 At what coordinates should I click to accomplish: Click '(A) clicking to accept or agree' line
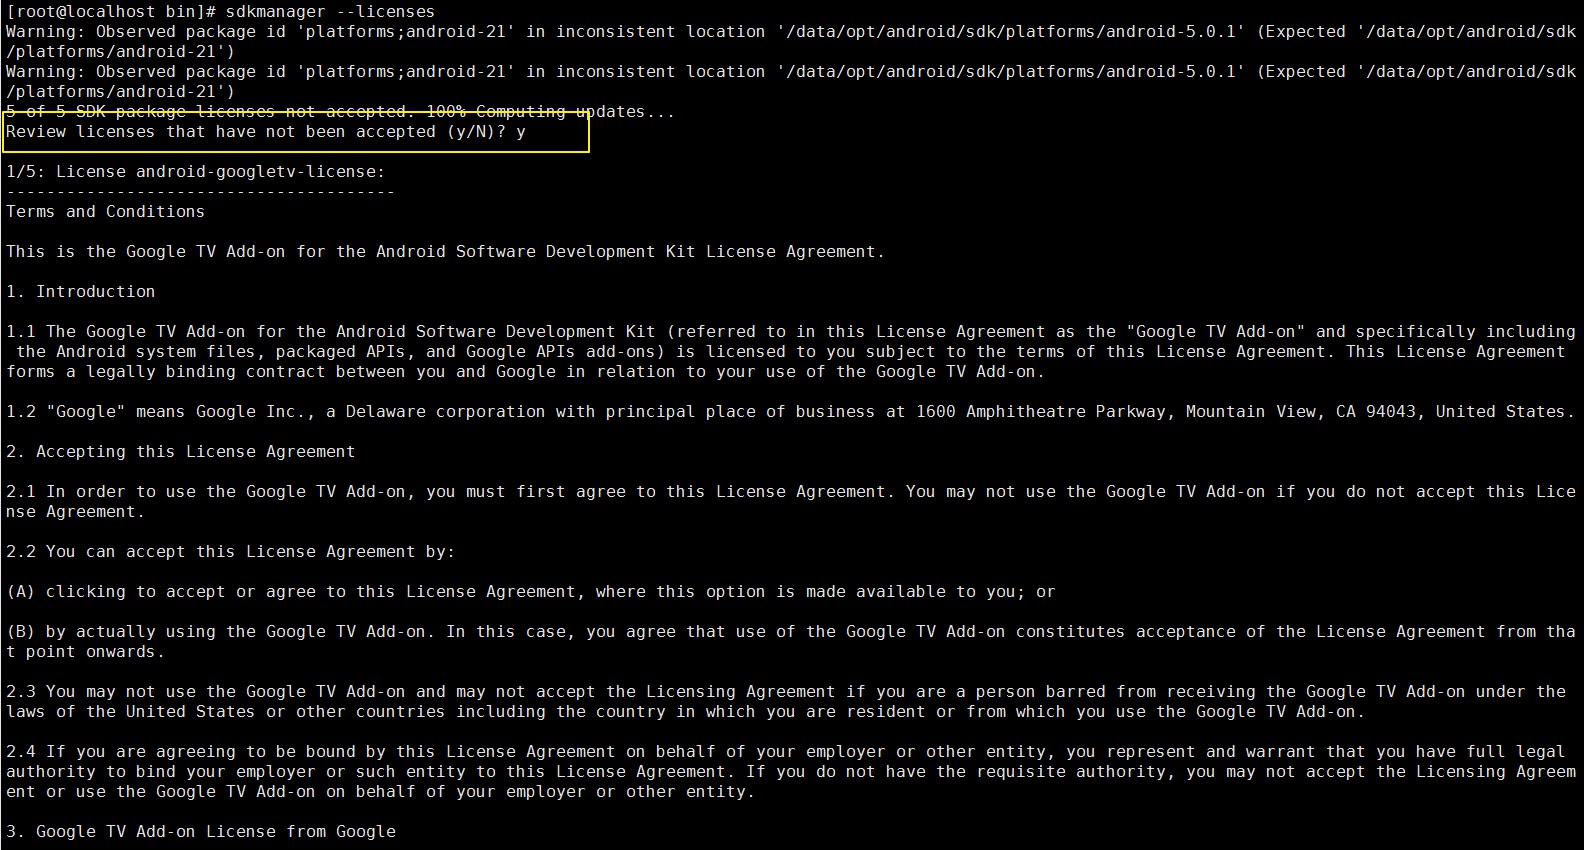tap(531, 592)
